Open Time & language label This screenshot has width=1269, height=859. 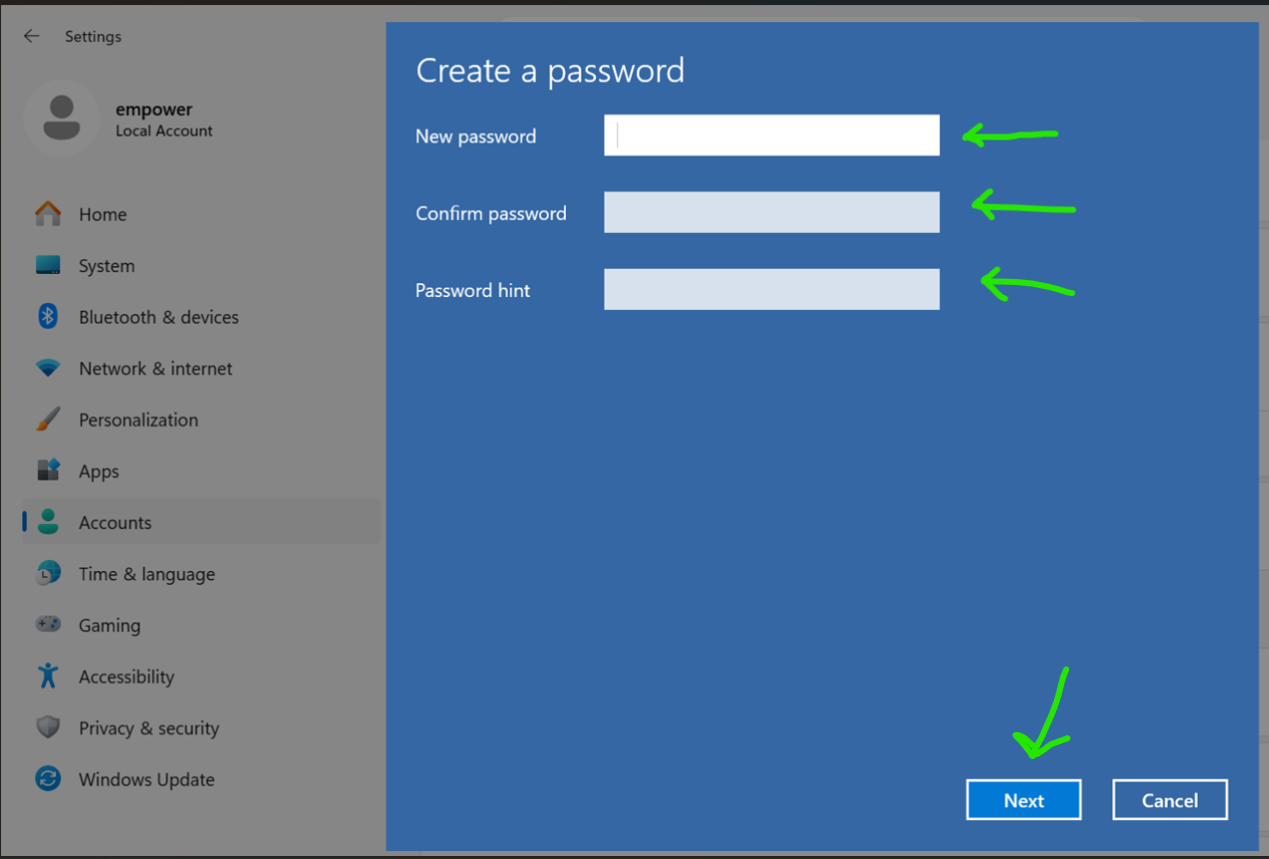pyautogui.click(x=147, y=574)
